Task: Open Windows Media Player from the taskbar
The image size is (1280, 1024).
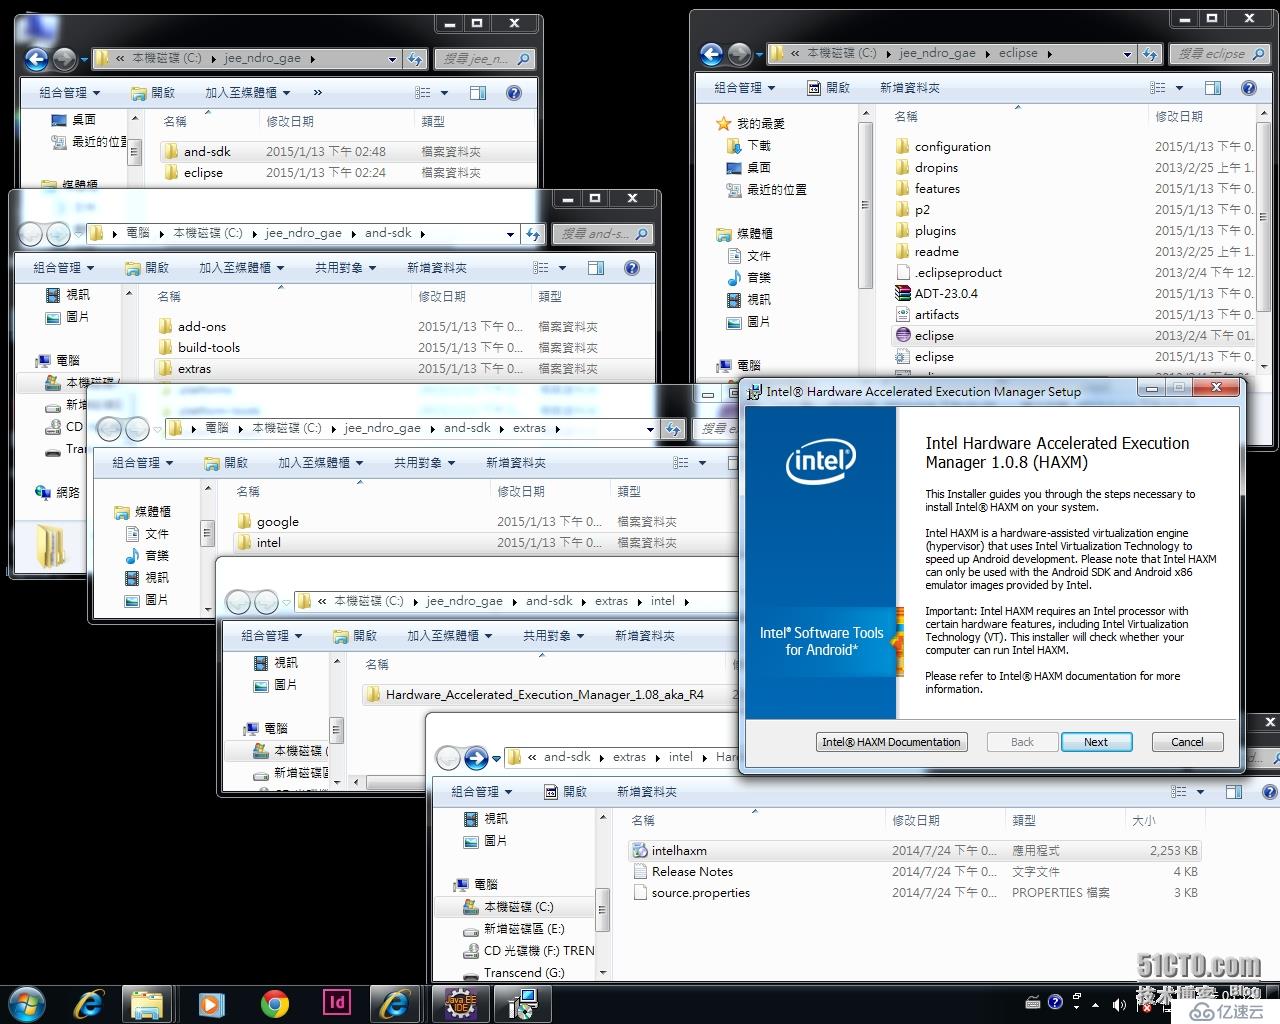Action: tap(210, 1003)
